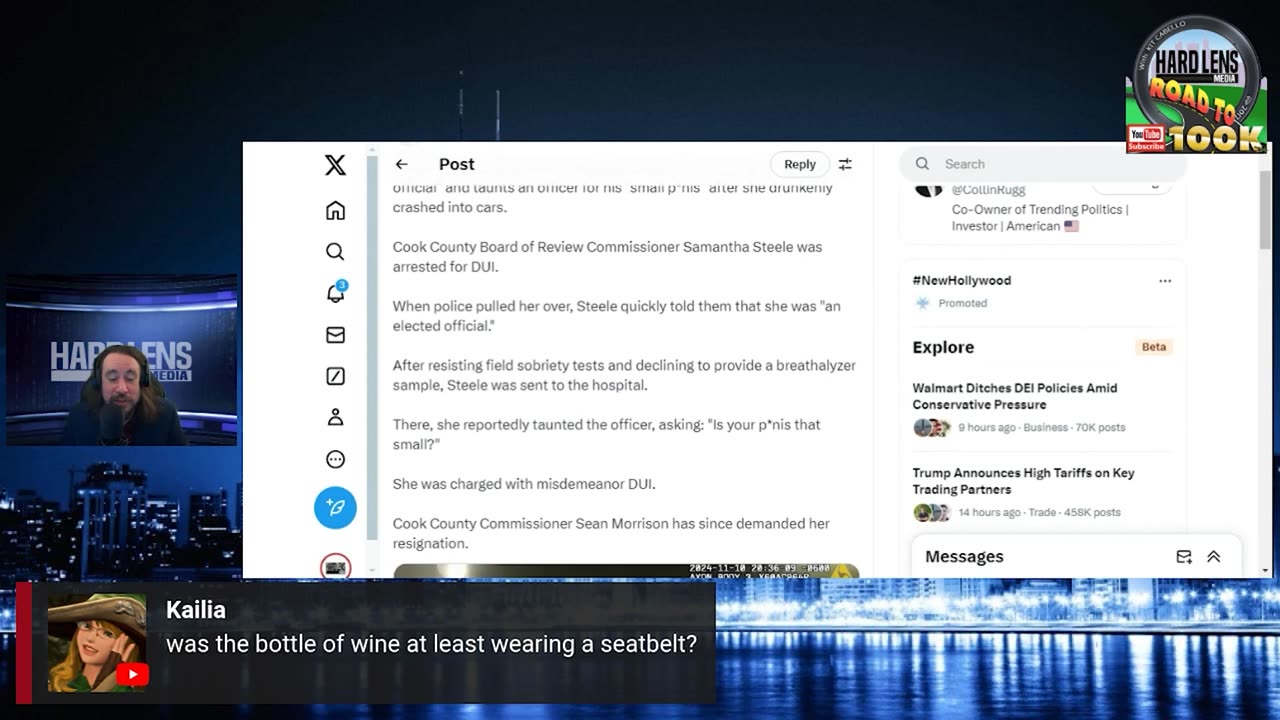Expand the Messages drawer chevrons
This screenshot has width=1280, height=720.
(x=1214, y=557)
